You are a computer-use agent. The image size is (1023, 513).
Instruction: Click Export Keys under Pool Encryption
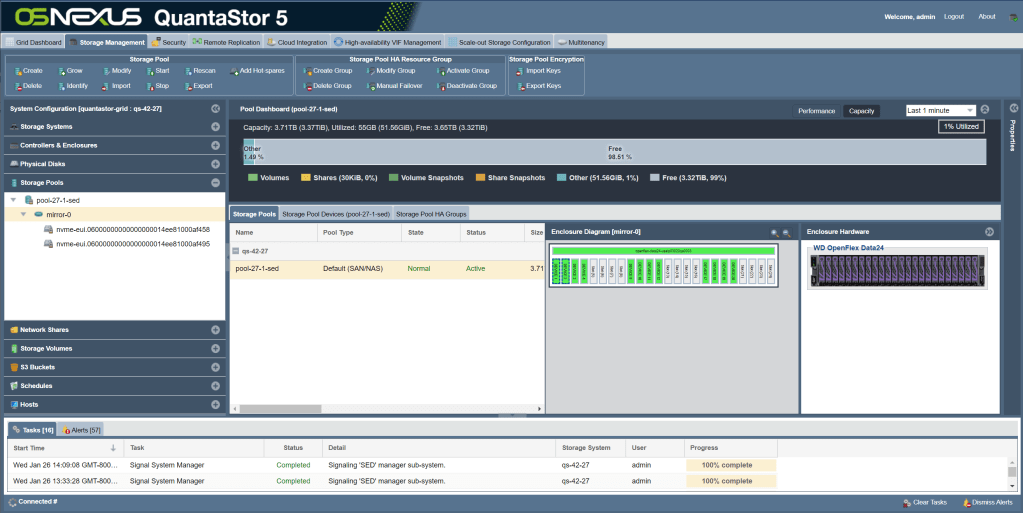point(538,86)
